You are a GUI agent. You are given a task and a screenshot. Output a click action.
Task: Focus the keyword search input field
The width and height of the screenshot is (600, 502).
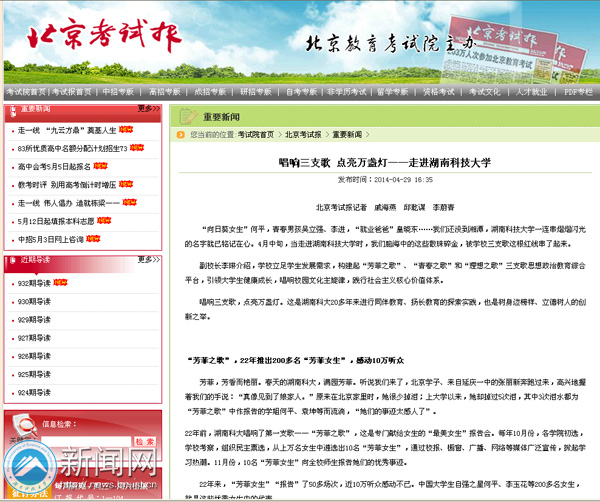[86, 442]
